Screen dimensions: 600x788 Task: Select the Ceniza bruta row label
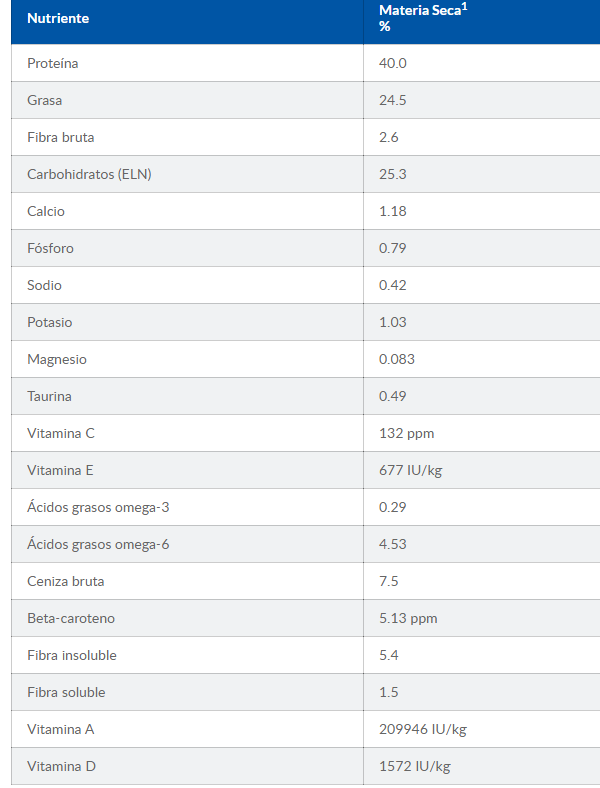(65, 581)
